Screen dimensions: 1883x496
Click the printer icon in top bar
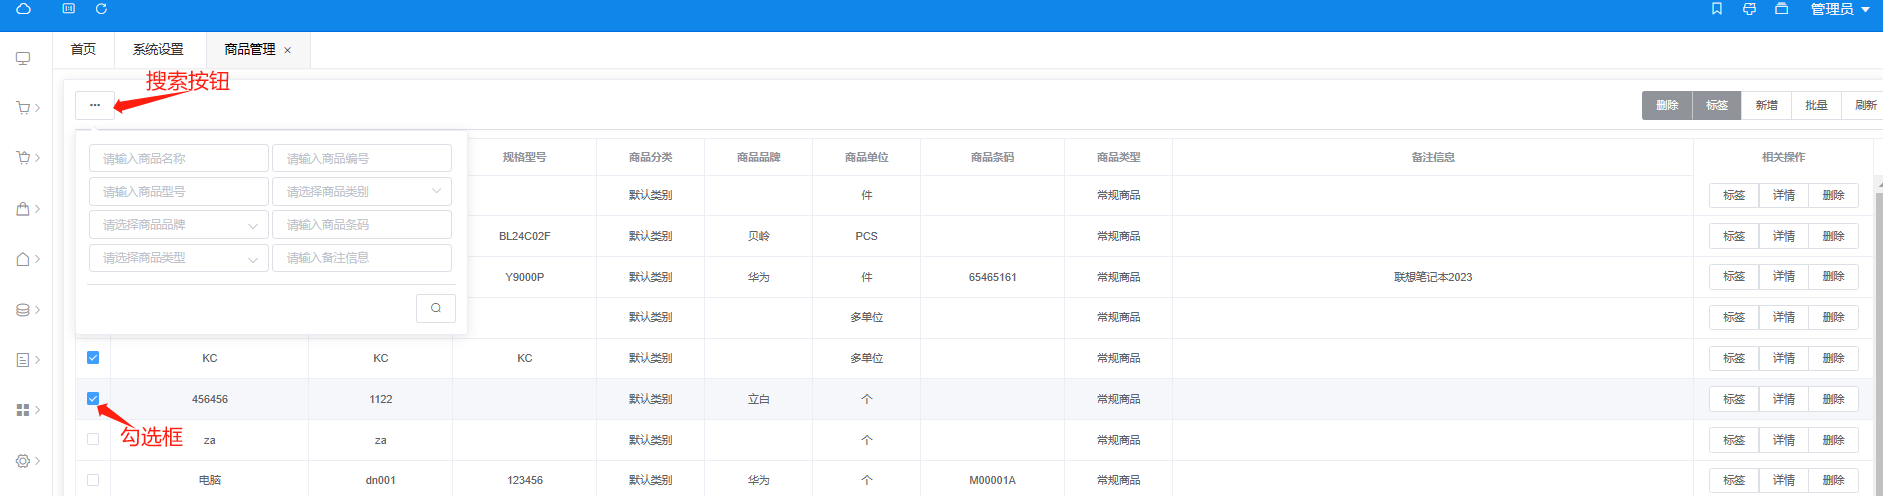tap(1749, 9)
